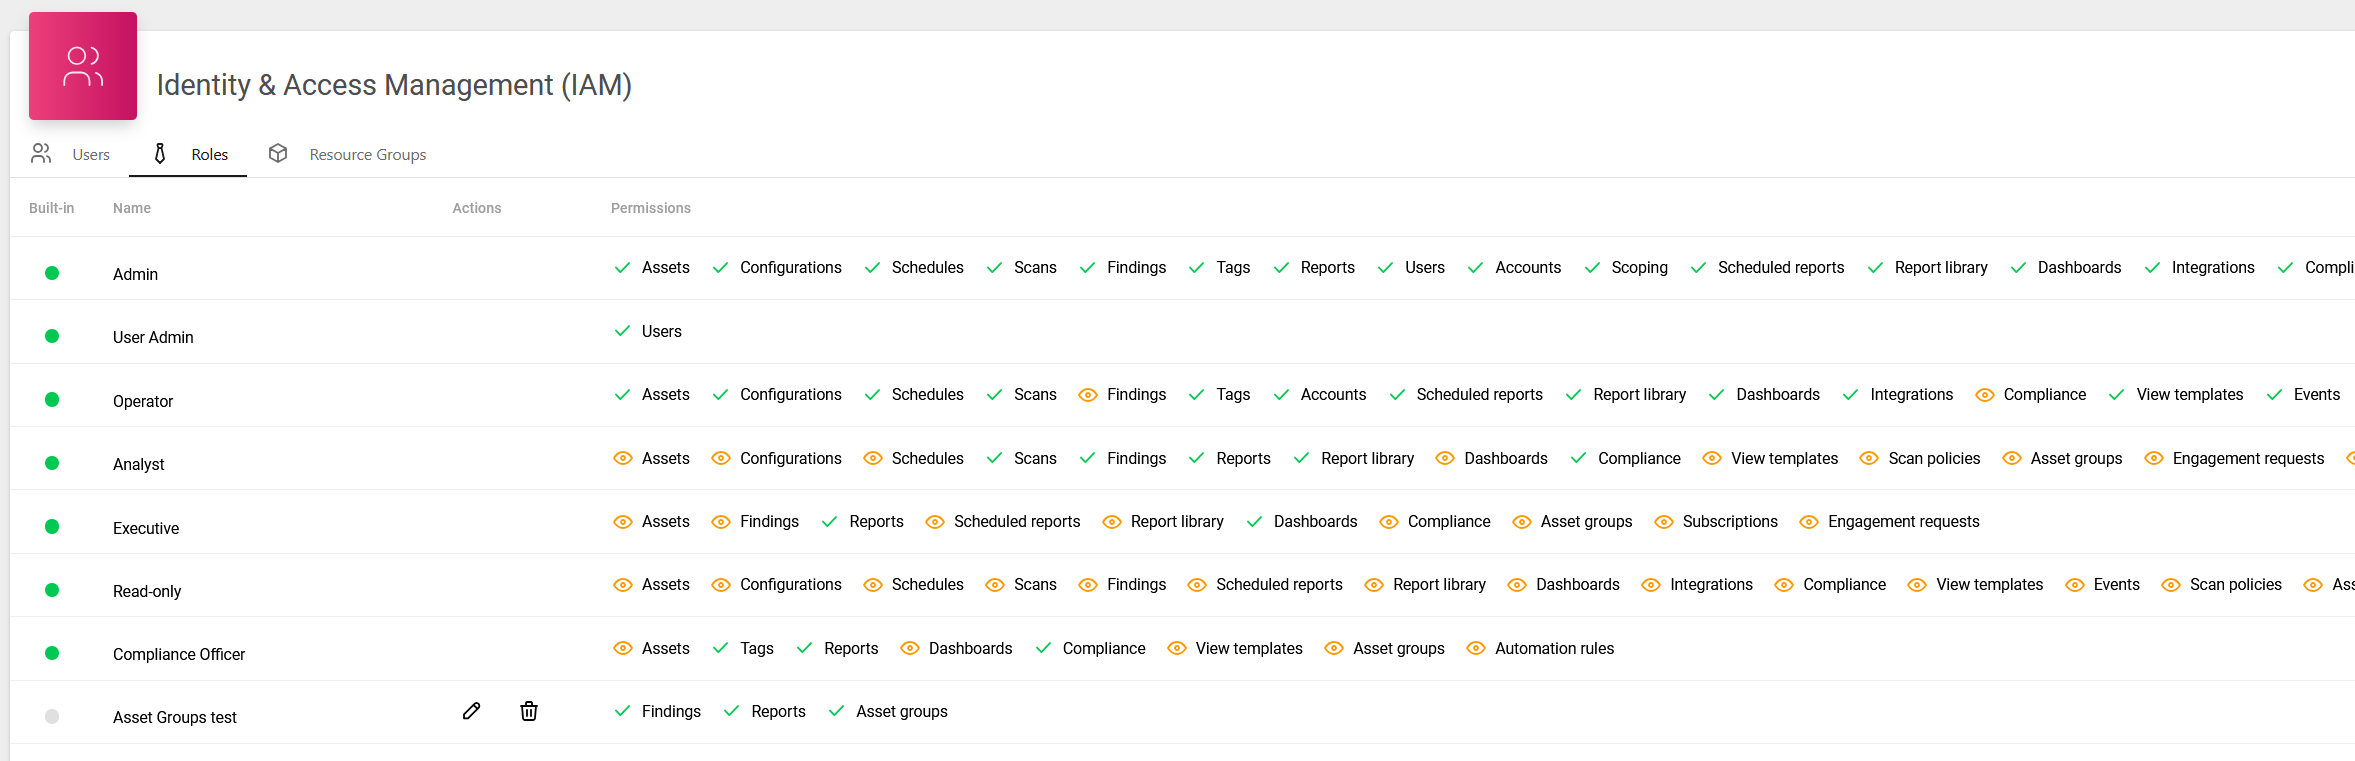The image size is (2355, 761).
Task: Click the Analyst Scan policies permission
Action: point(1933,459)
